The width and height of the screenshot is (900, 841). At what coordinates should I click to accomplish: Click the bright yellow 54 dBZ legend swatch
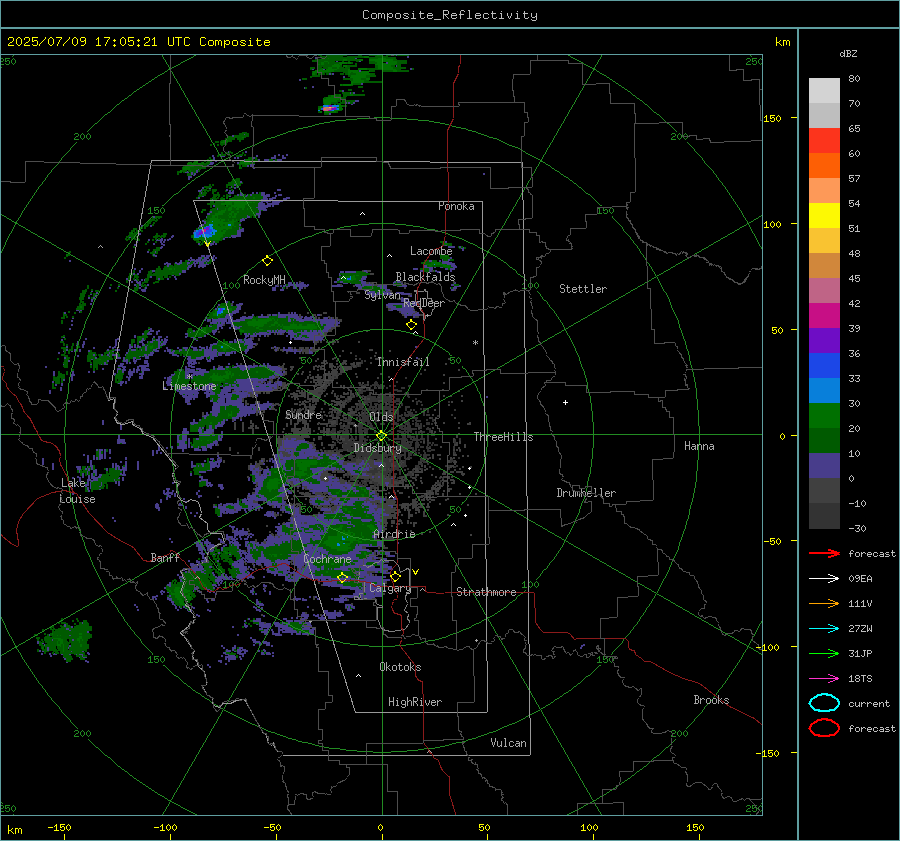(x=824, y=216)
